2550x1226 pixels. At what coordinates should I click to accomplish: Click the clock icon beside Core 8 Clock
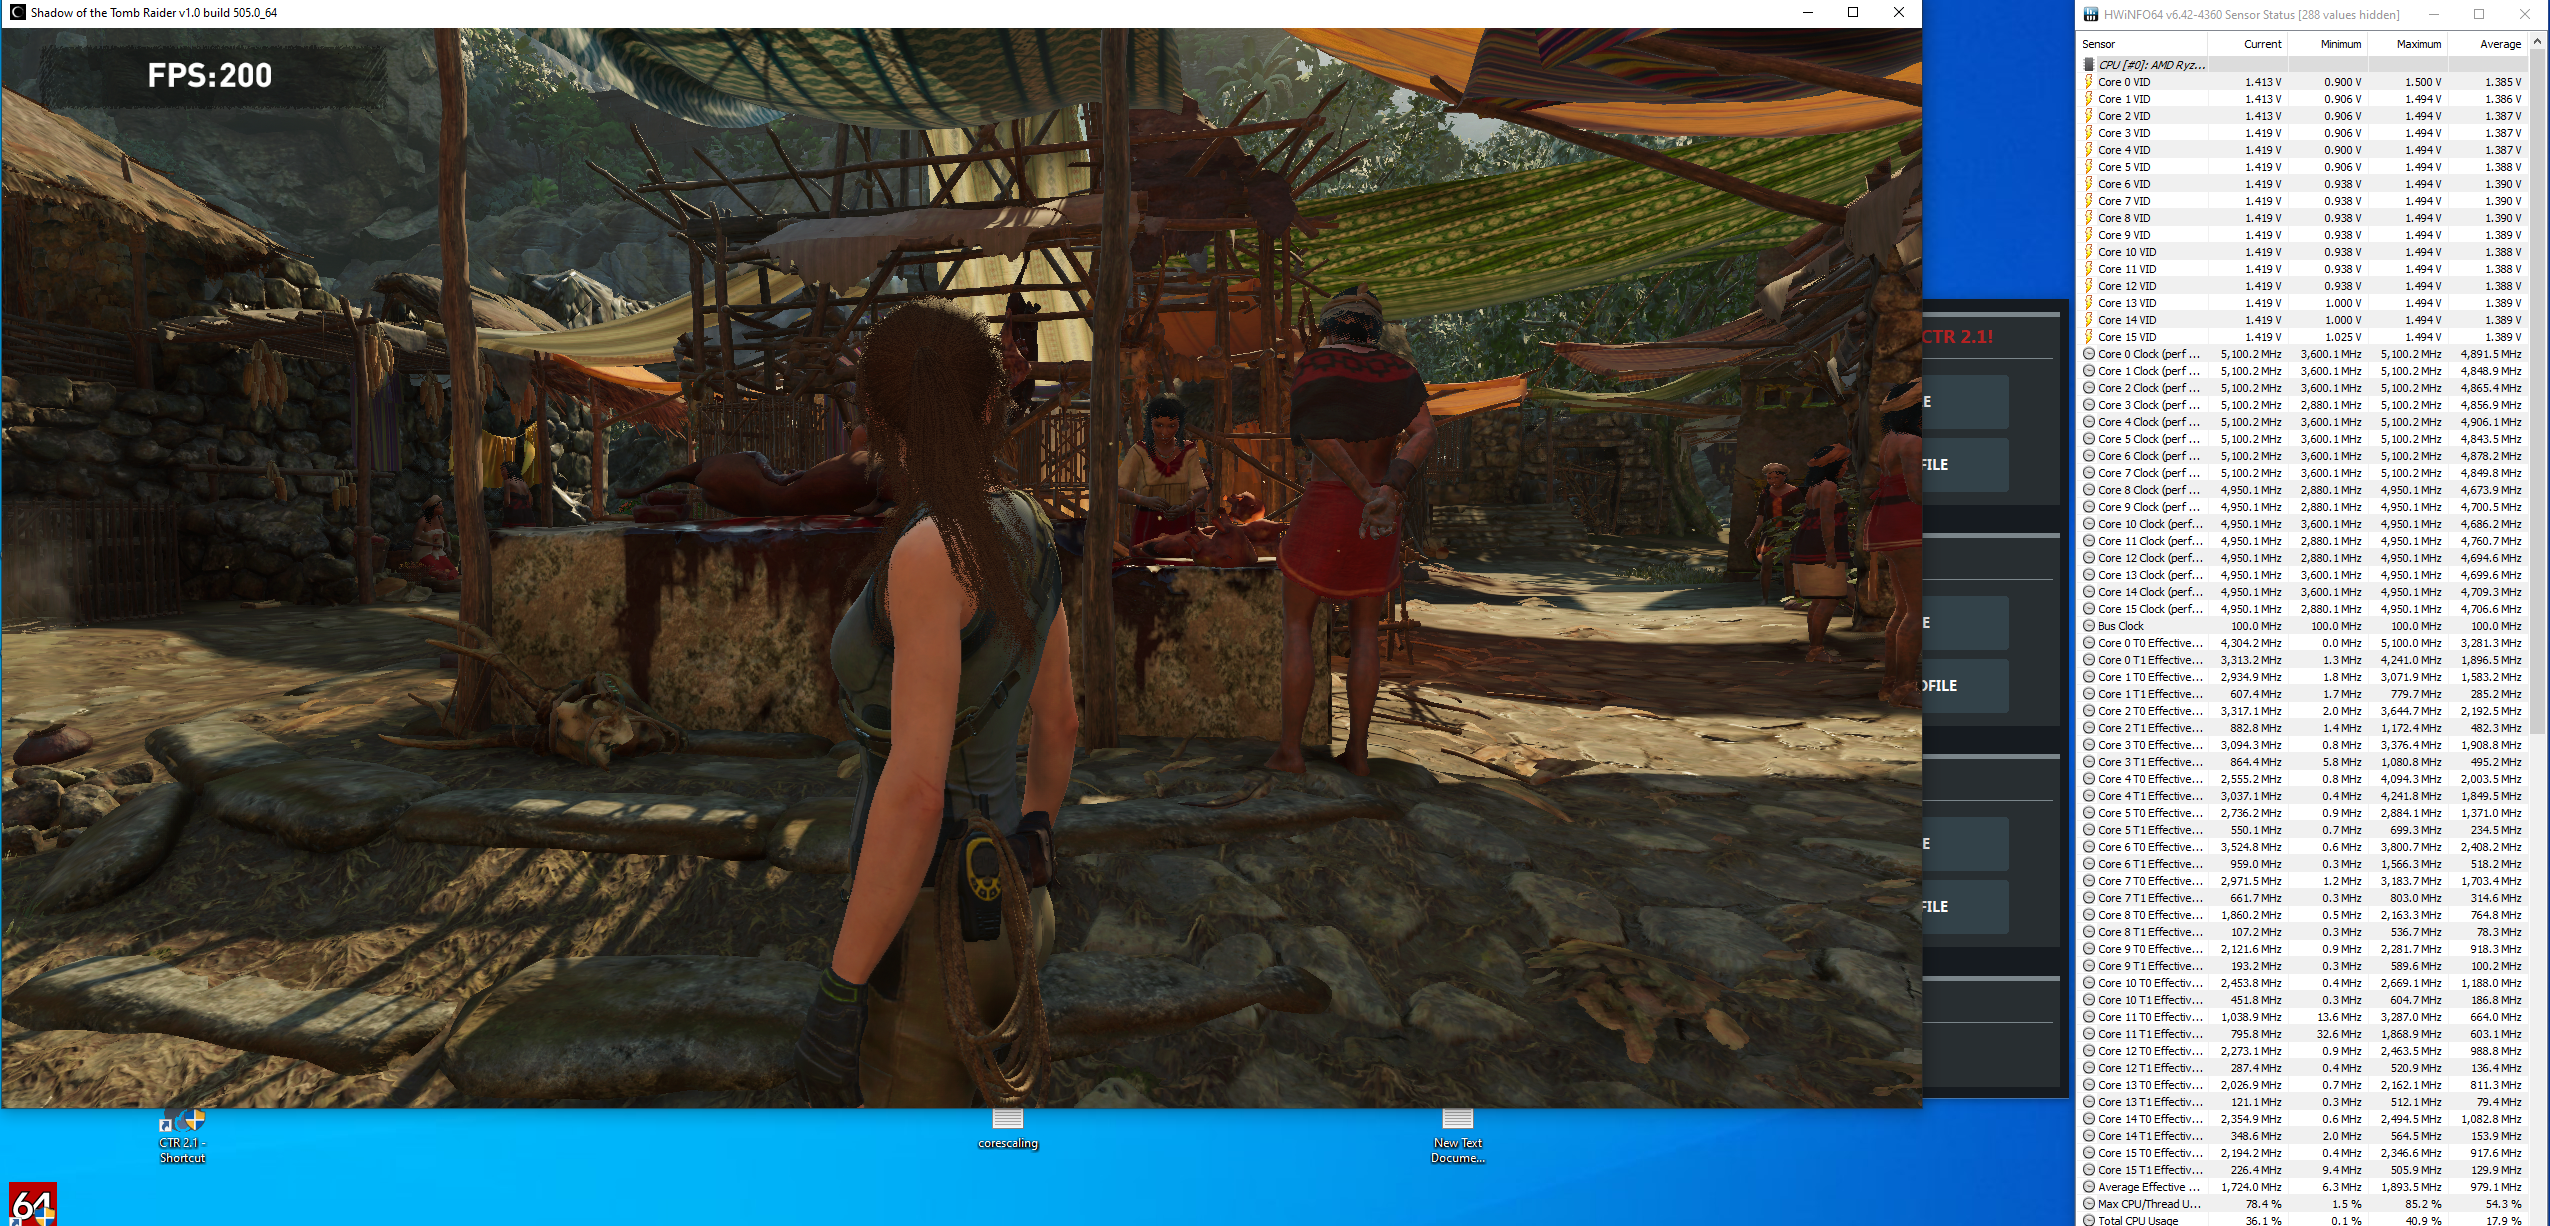[2089, 490]
